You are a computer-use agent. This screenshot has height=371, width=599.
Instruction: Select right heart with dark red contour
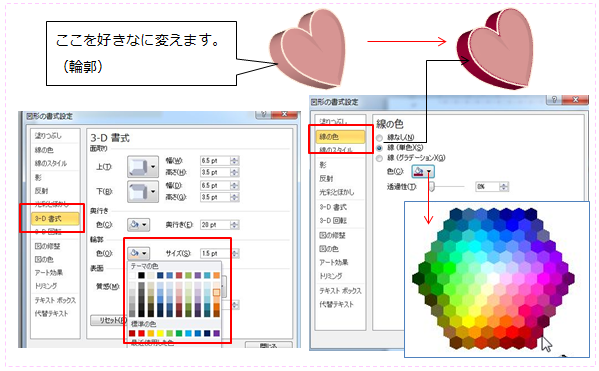(x=495, y=48)
